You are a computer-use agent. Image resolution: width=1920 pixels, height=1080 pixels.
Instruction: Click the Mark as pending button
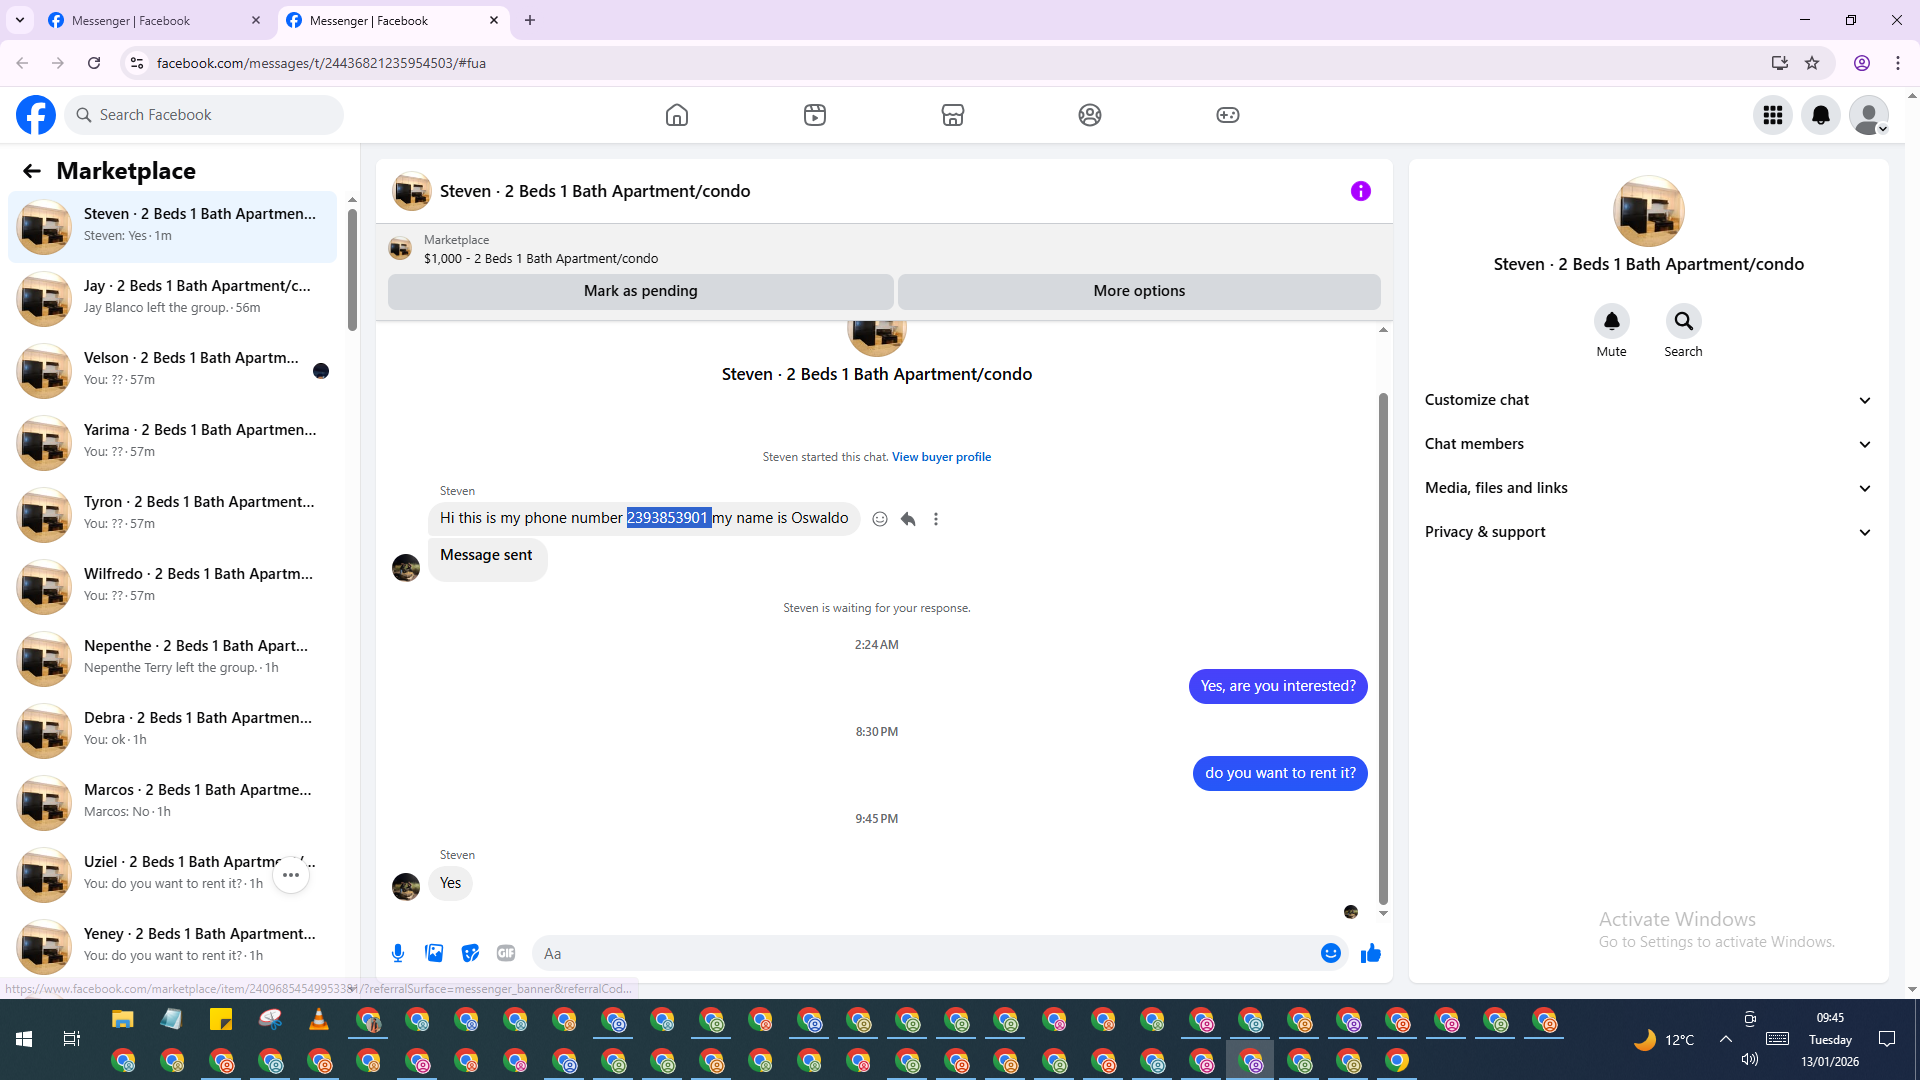(x=640, y=291)
